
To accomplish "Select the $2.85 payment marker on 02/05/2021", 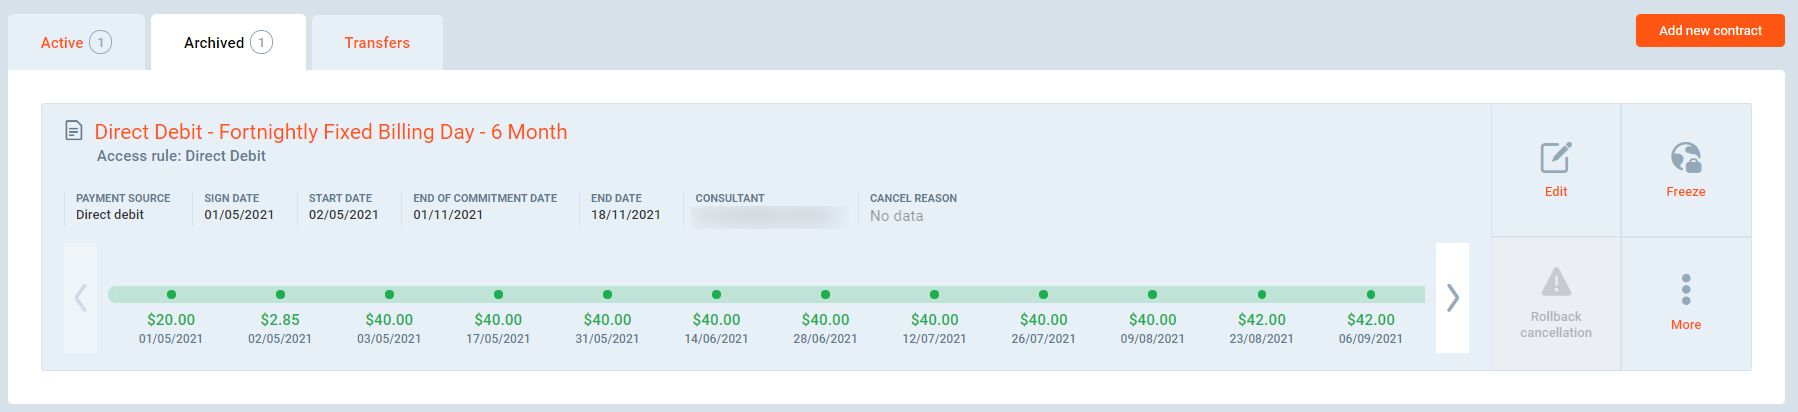I will click(x=280, y=295).
